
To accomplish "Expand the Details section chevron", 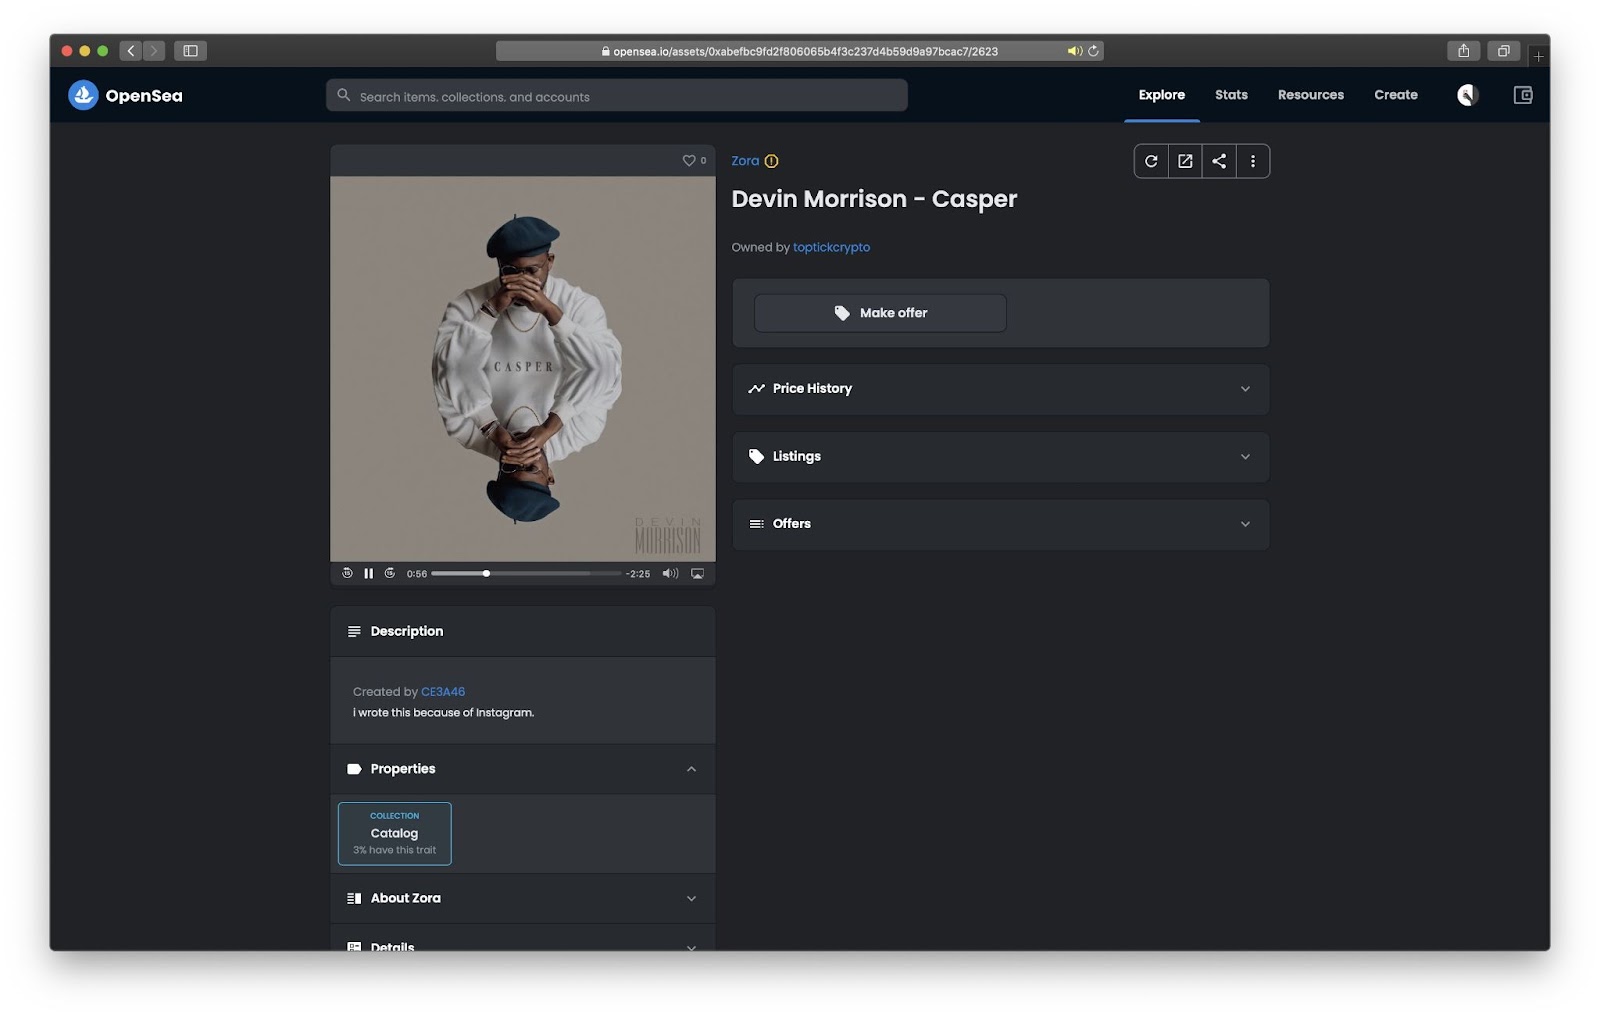I will click(691, 946).
